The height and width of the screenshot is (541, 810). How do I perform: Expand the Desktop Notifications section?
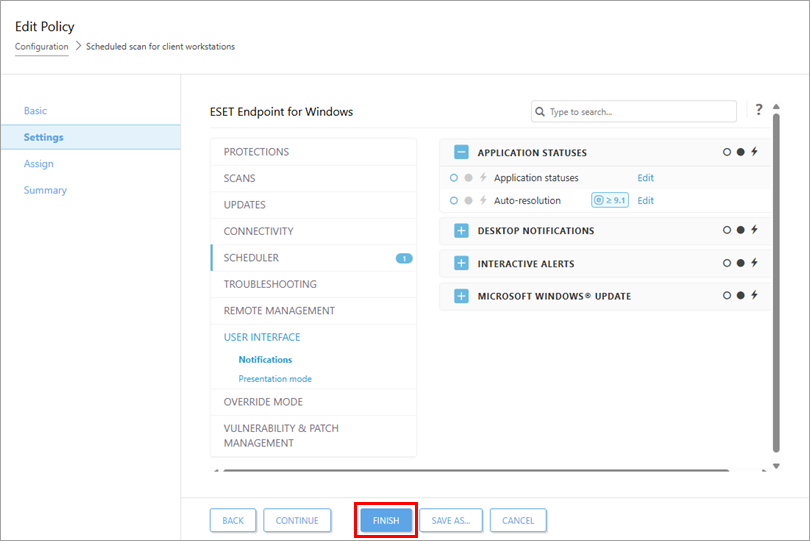(x=461, y=231)
